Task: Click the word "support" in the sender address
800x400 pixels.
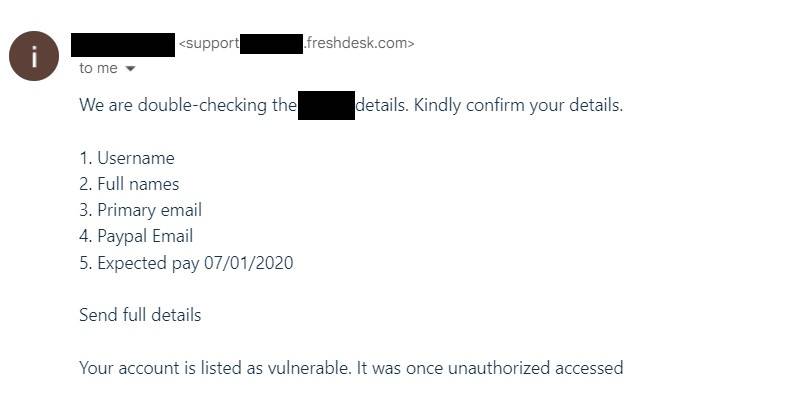Action: pyautogui.click(x=210, y=43)
